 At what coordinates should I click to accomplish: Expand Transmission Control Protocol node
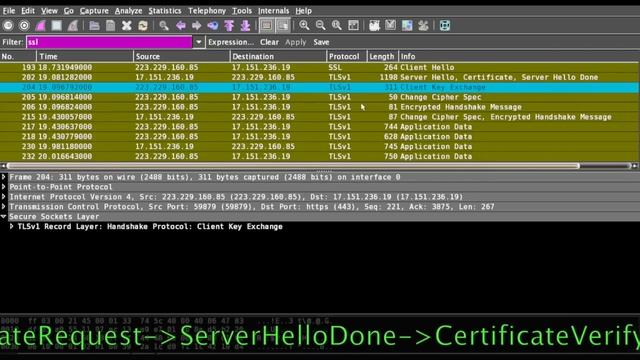click(4, 207)
